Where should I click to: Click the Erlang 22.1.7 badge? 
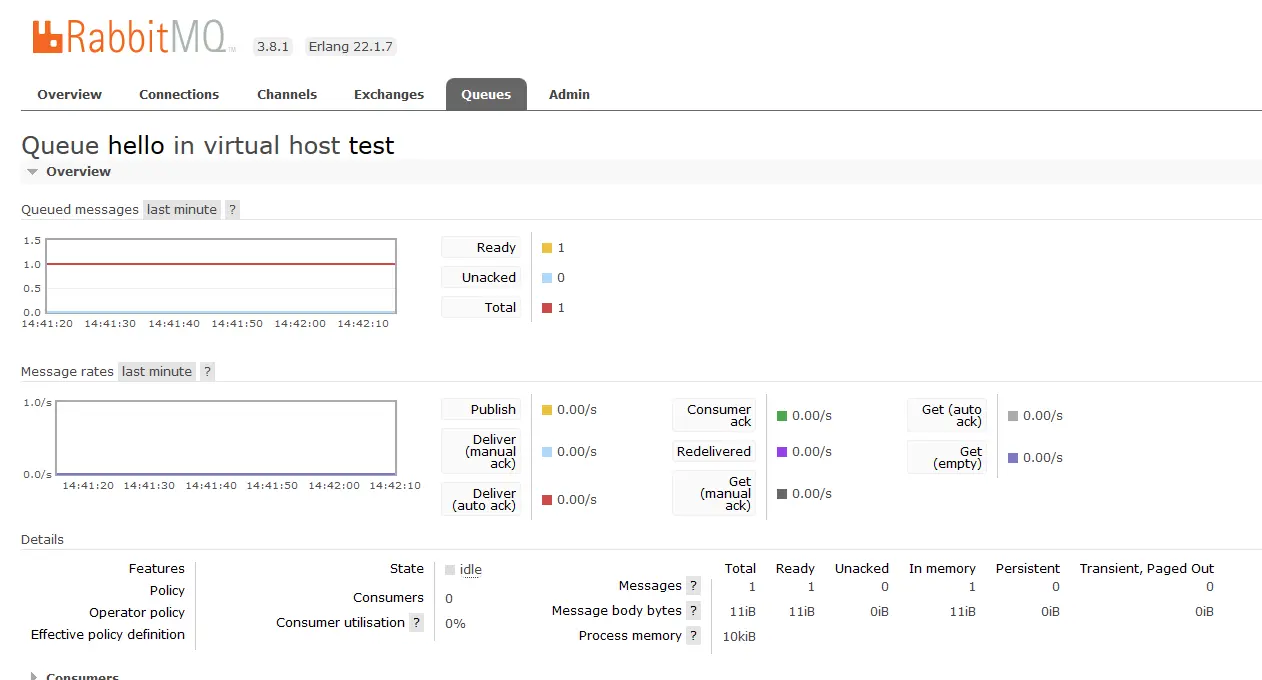350,46
